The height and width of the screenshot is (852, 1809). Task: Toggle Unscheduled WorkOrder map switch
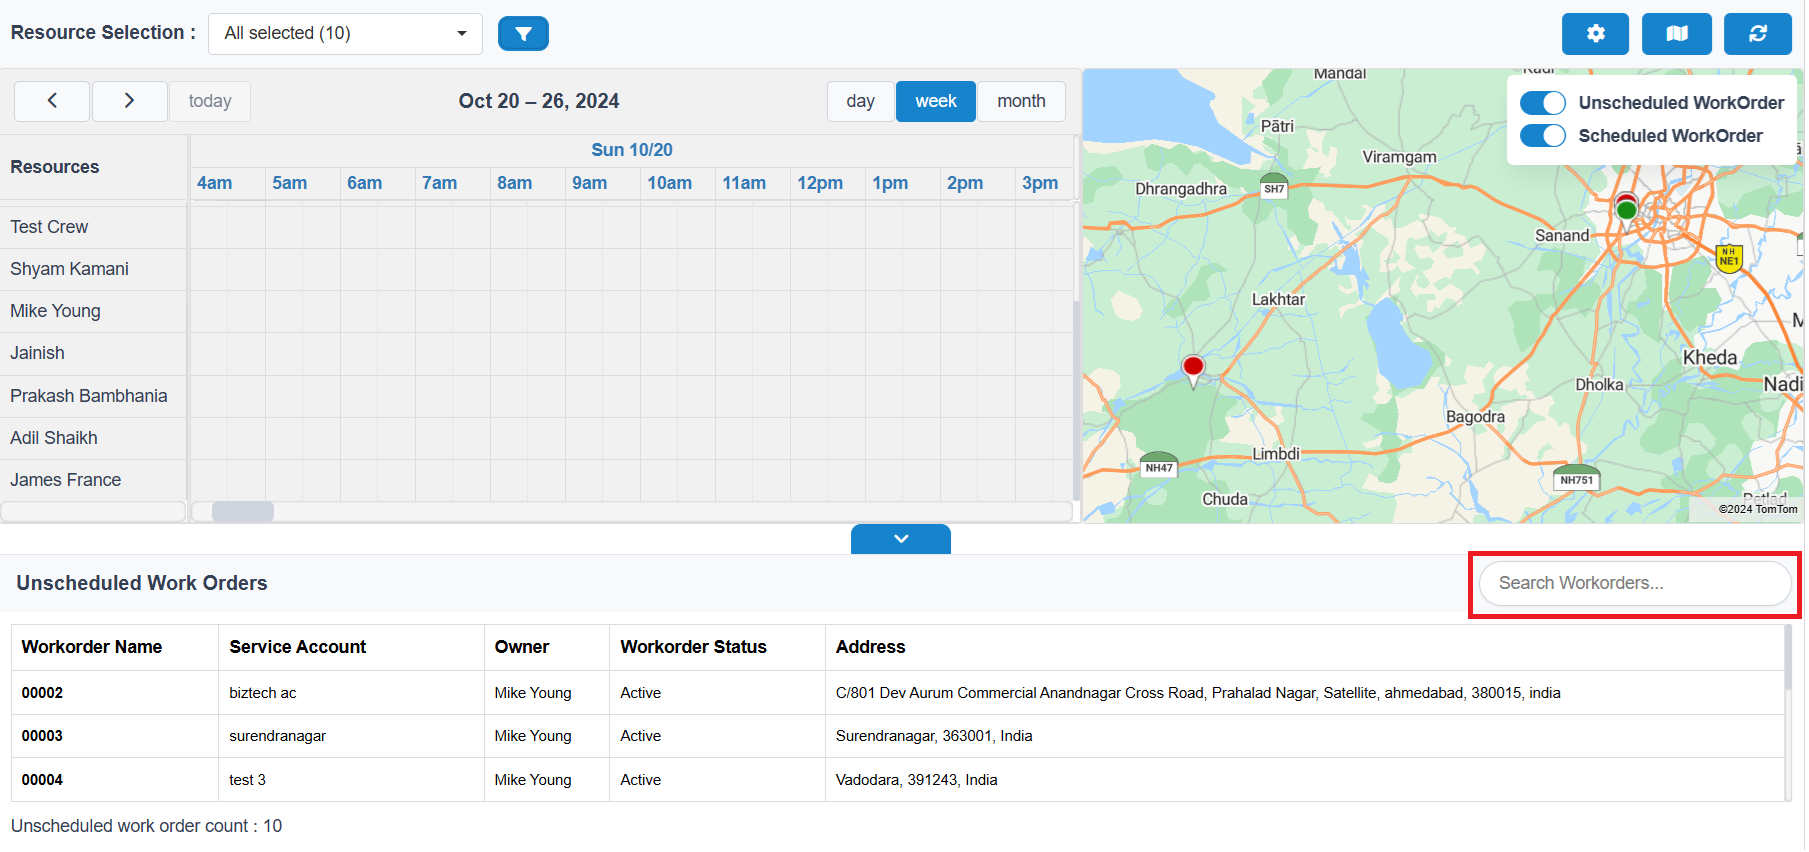point(1542,103)
